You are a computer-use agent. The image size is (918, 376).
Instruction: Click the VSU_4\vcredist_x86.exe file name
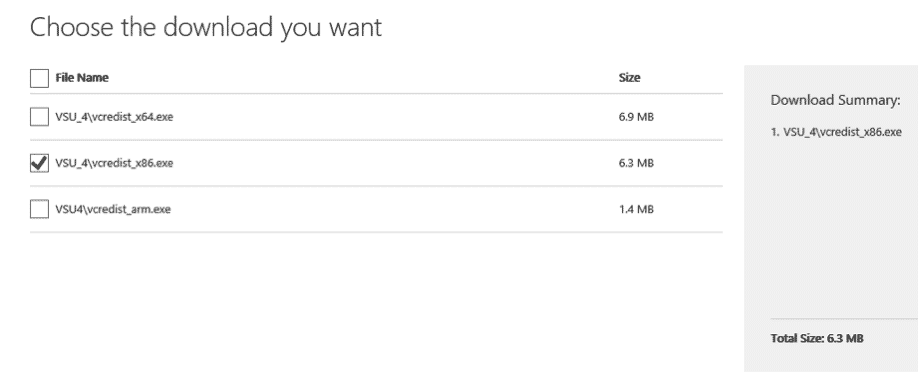[x=114, y=163]
